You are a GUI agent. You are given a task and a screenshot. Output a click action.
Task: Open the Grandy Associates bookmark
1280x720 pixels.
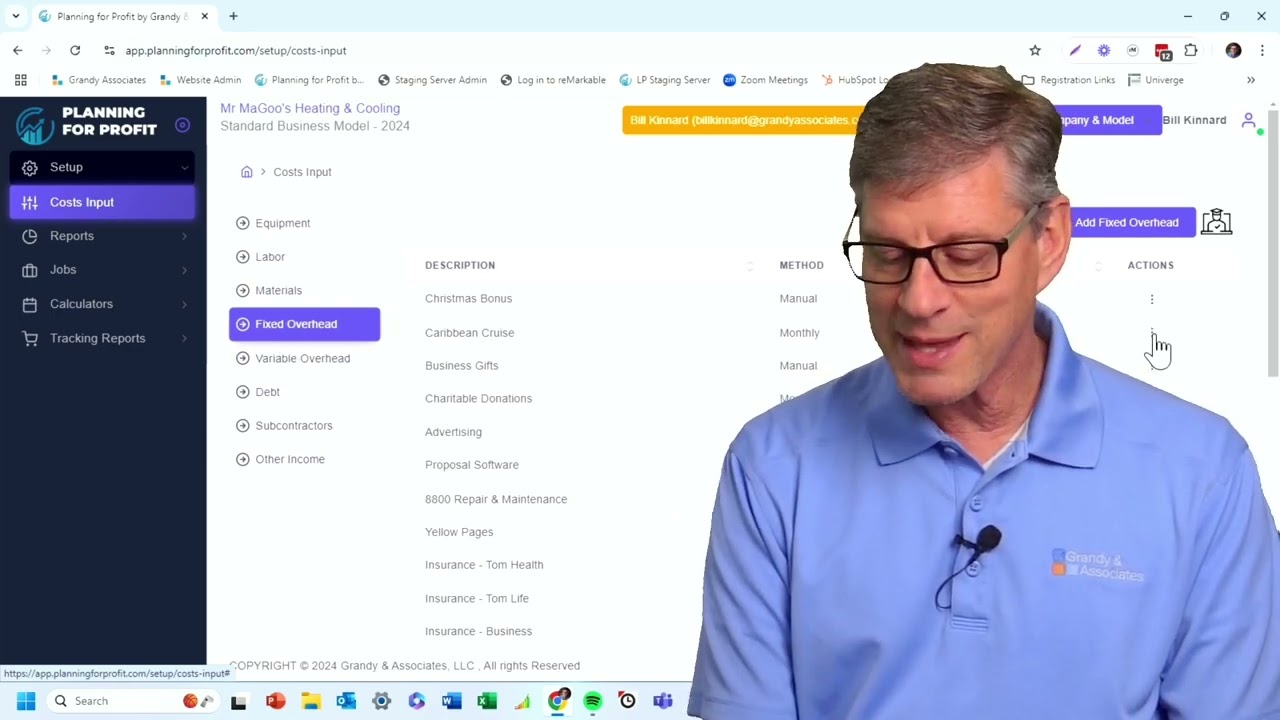(98, 80)
